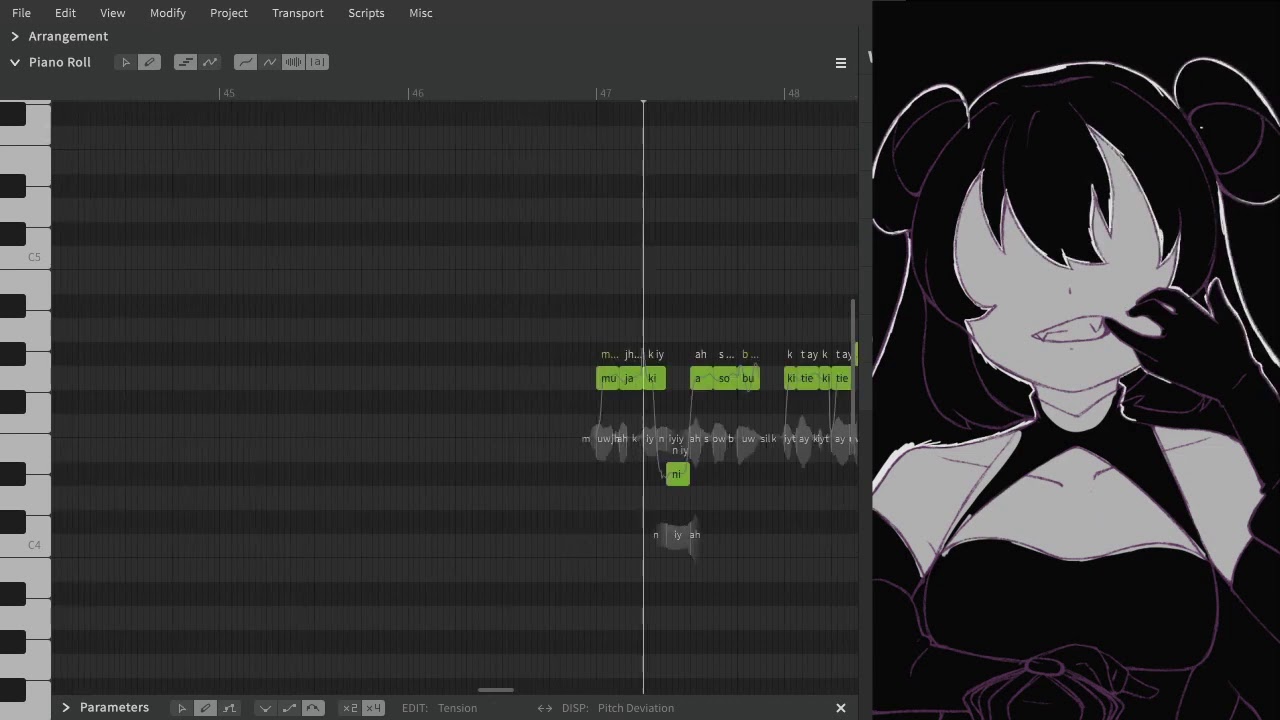The width and height of the screenshot is (1280, 720).
Task: Select pencil tool in Parameters panel
Action: (x=205, y=708)
